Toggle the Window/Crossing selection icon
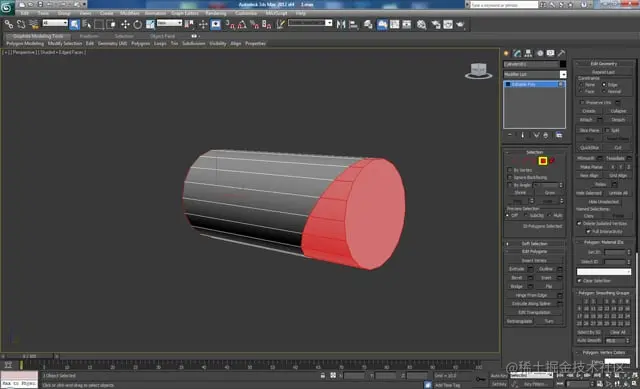 pyautogui.click(x=111, y=24)
